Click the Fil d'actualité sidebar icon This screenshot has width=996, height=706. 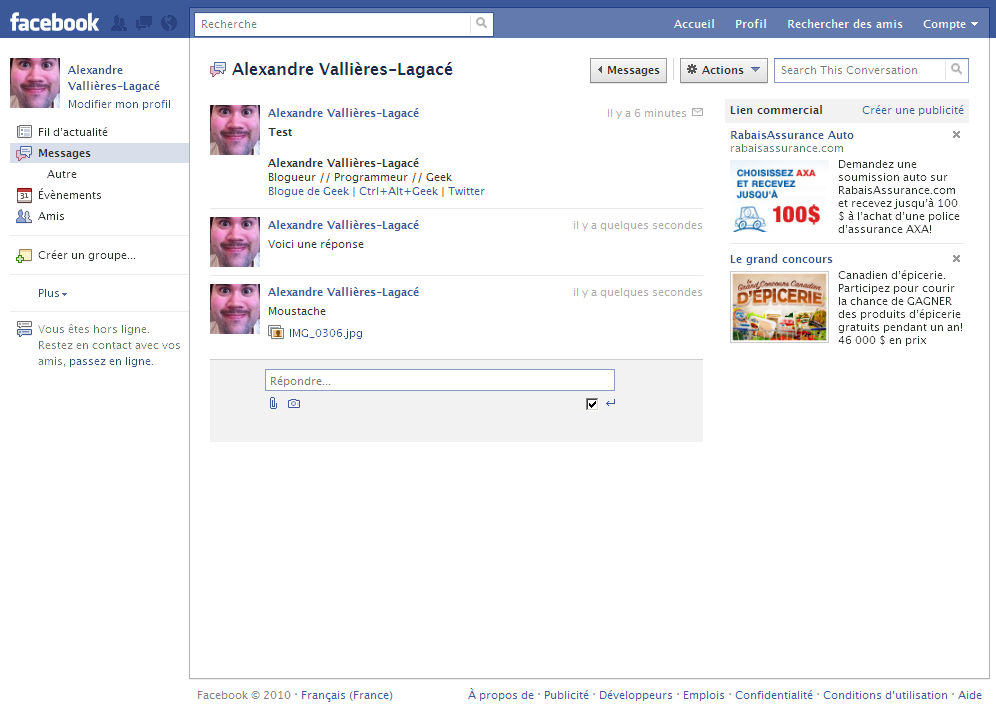click(x=24, y=132)
